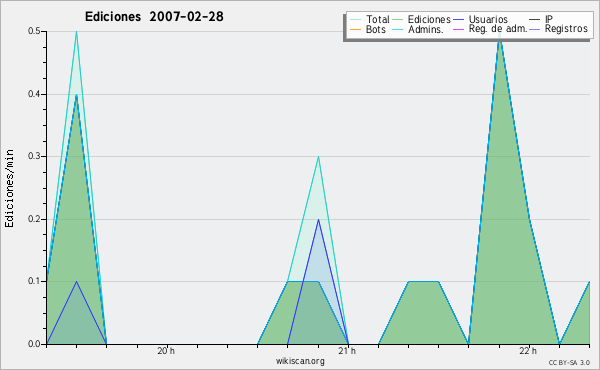This screenshot has width=600, height=370.
Task: Click the 'Ediciones' legend label
Action: (x=429, y=19)
